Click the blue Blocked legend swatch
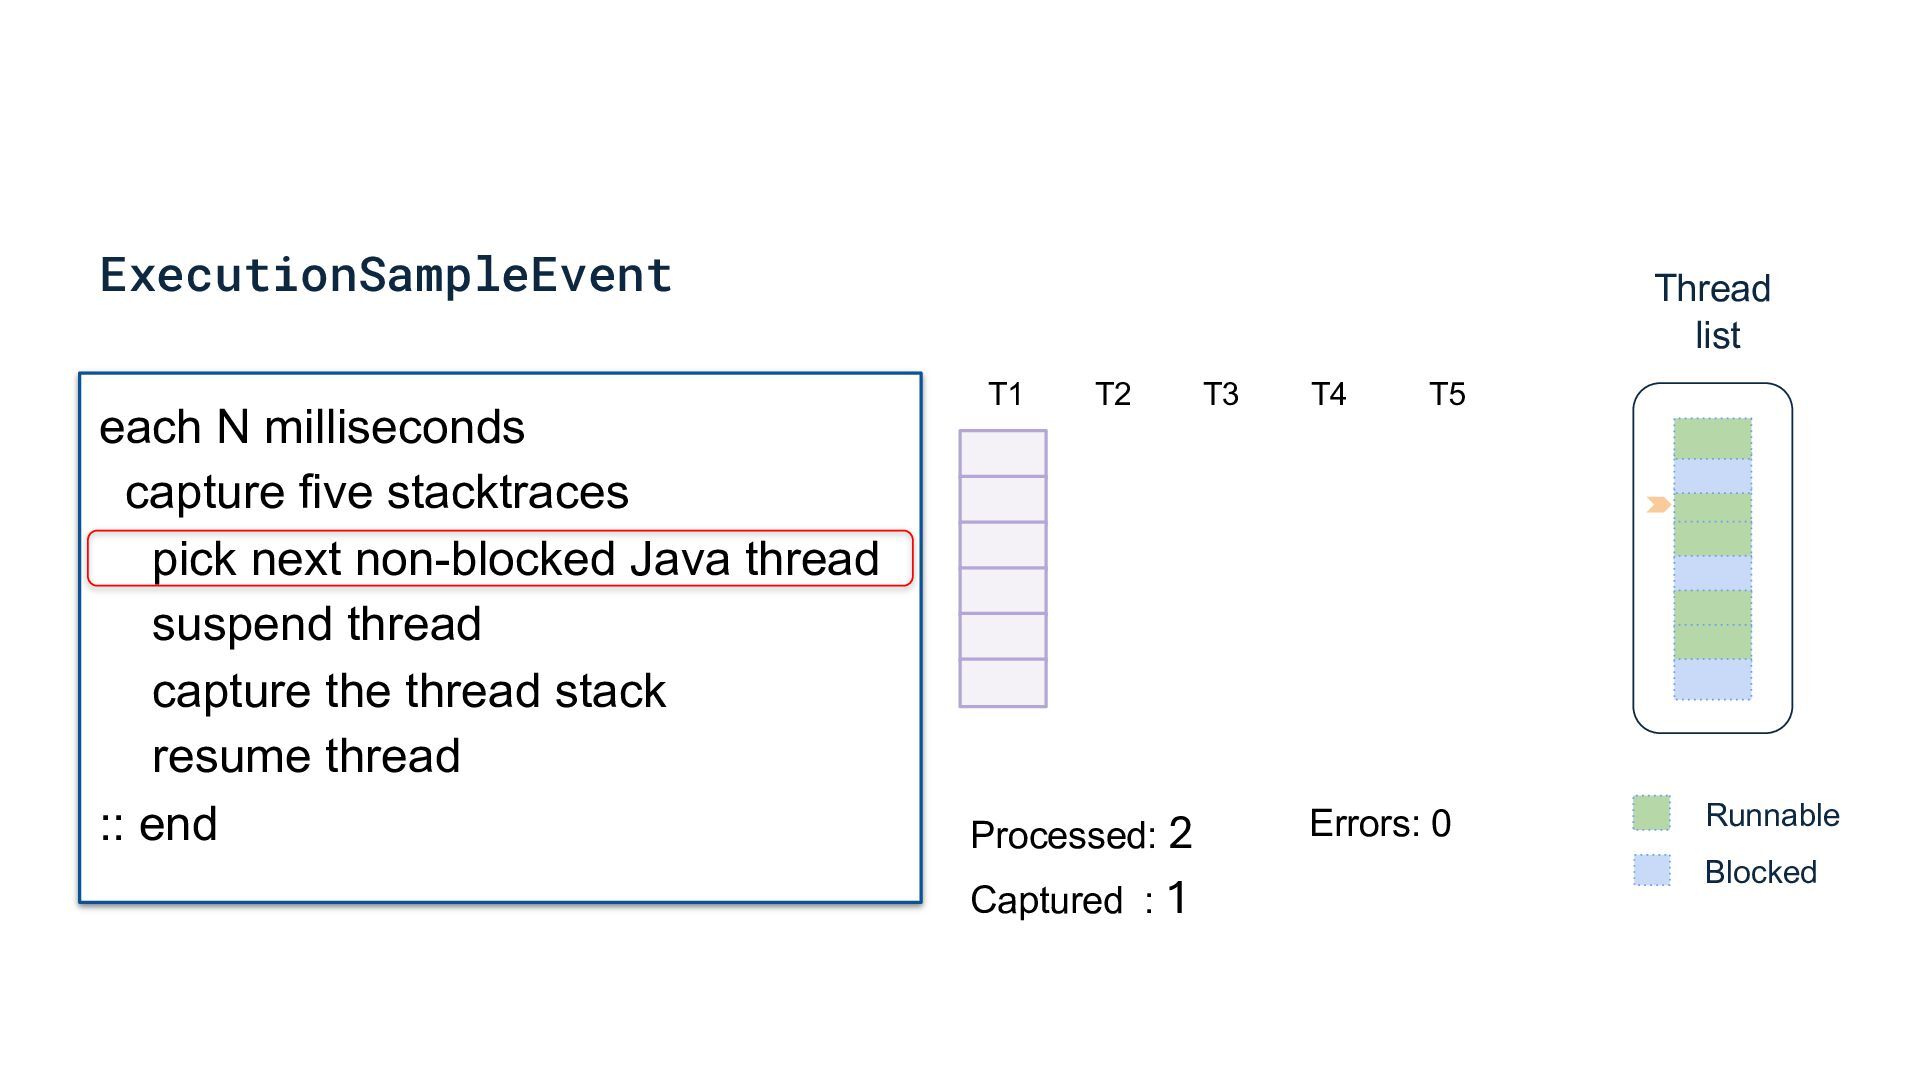1920x1080 pixels. pyautogui.click(x=1651, y=870)
